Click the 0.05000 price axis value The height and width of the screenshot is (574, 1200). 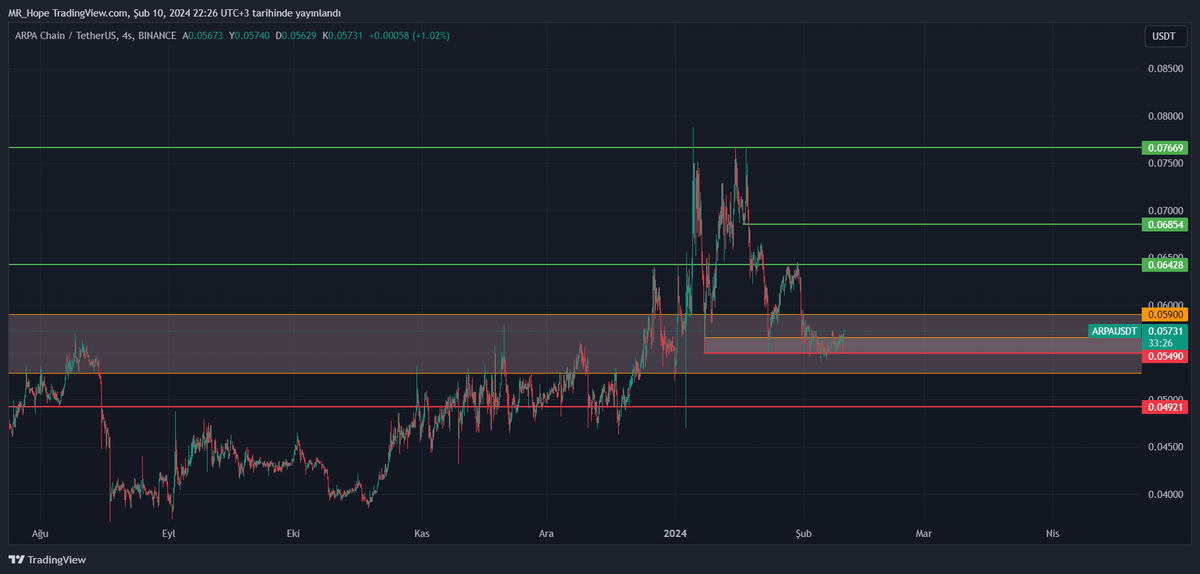coord(1166,396)
